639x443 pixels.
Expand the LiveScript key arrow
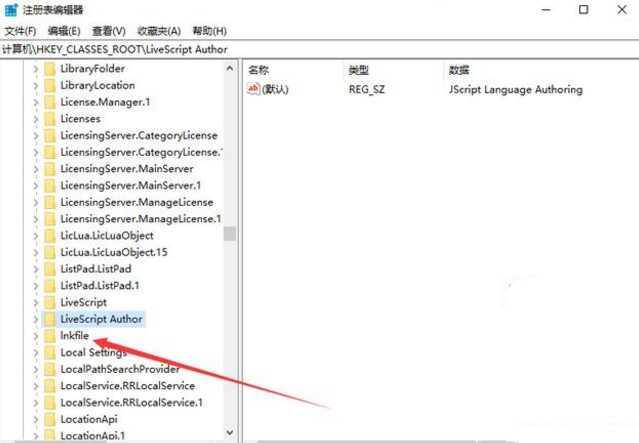coord(36,302)
